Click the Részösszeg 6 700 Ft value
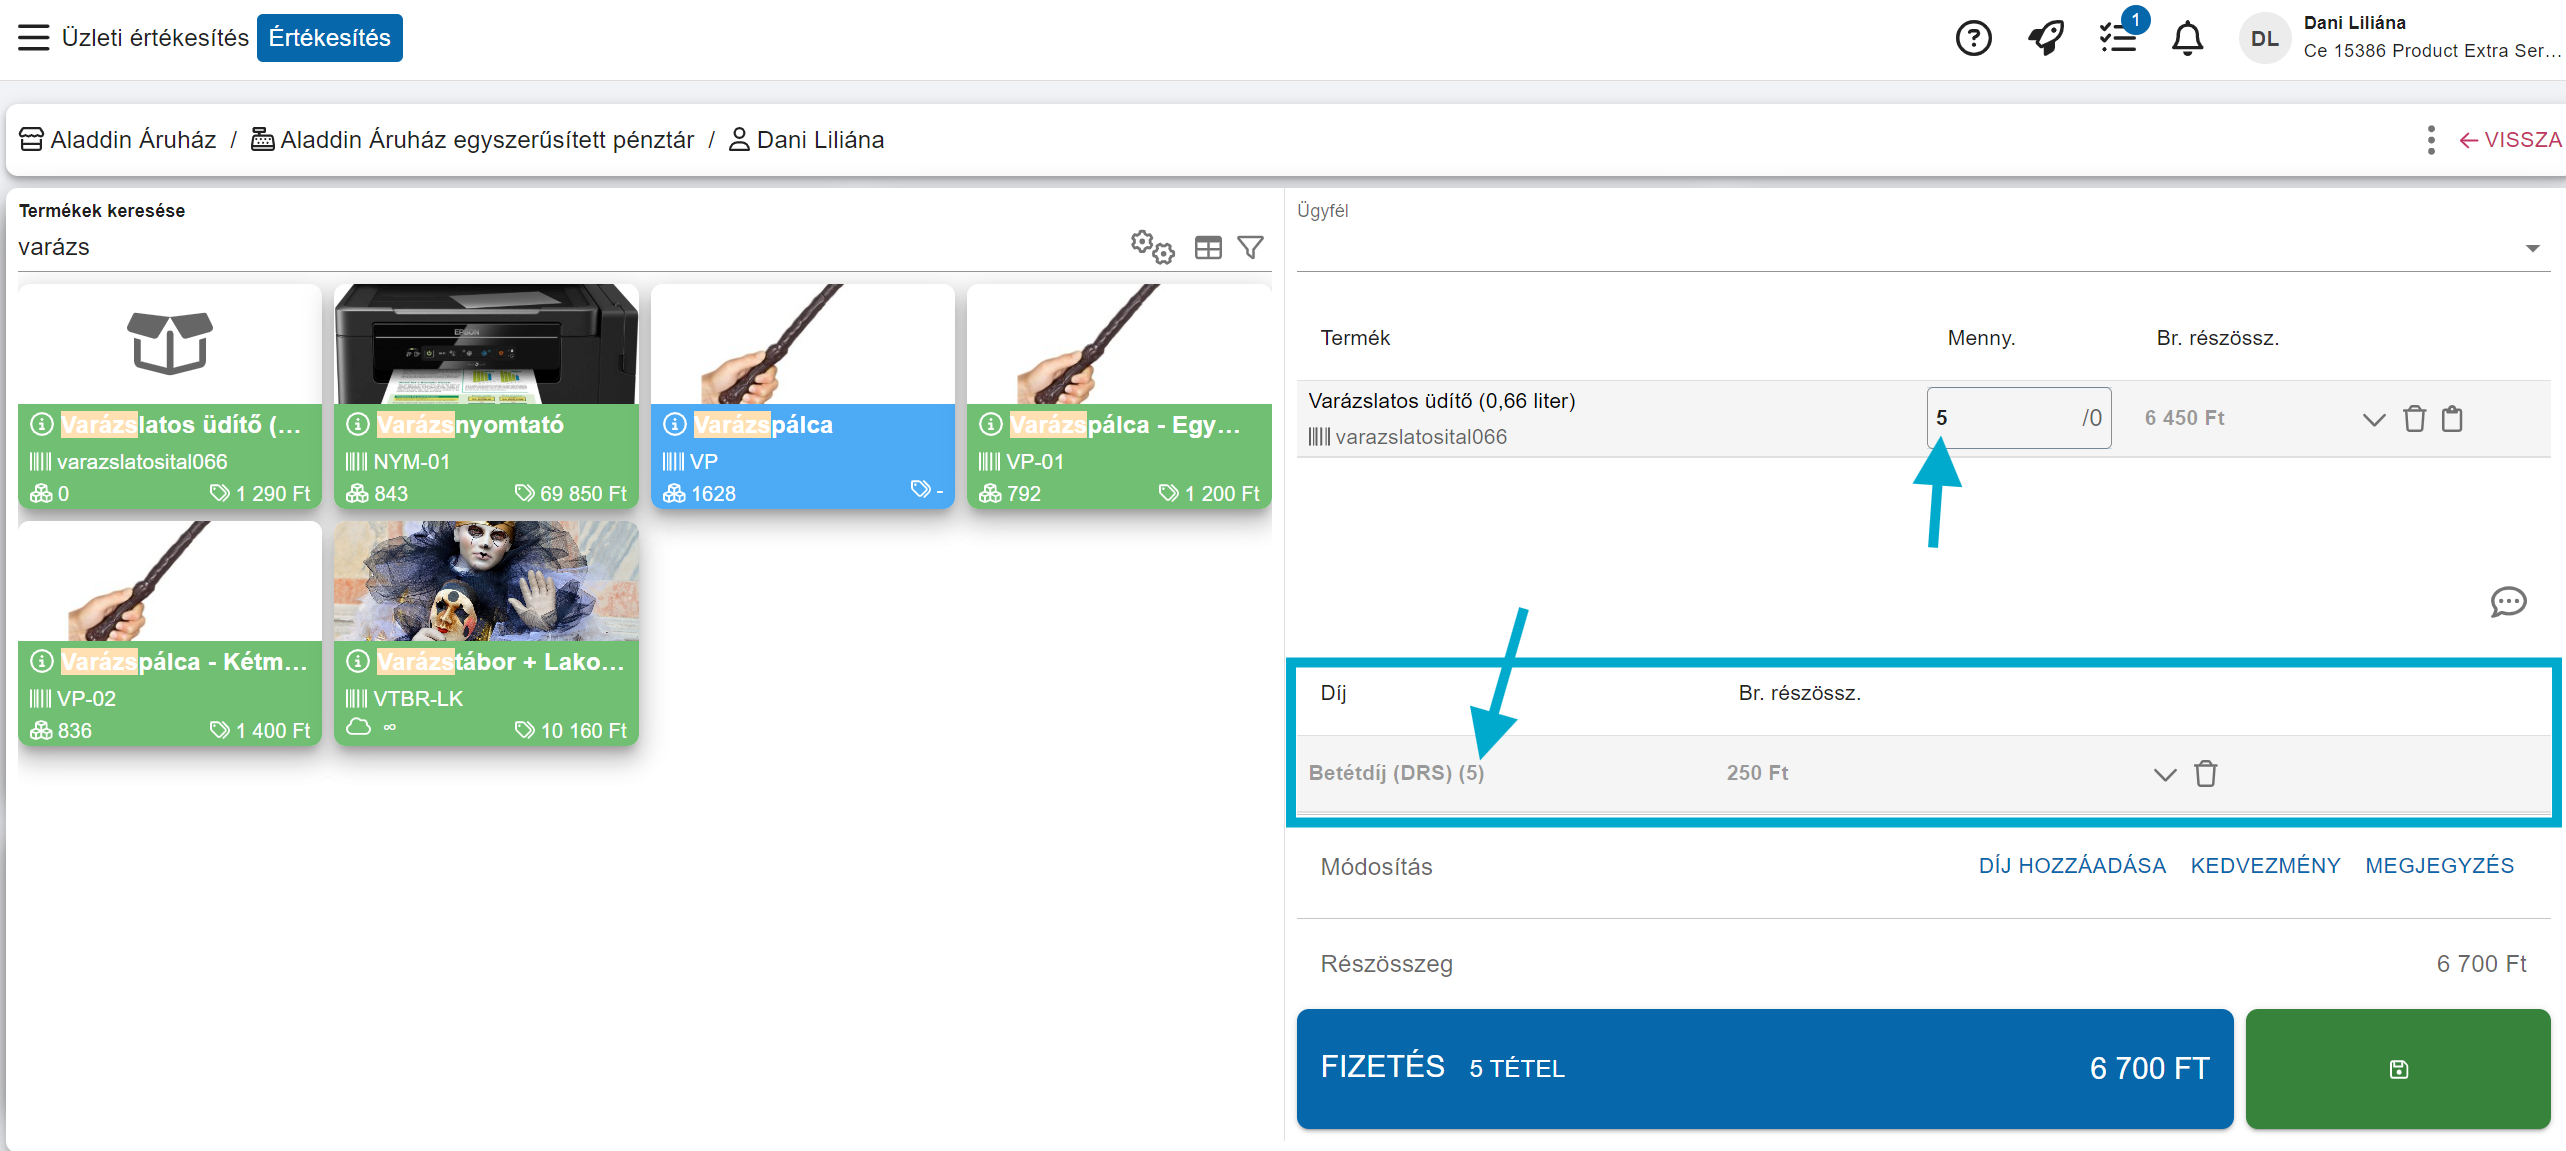The image size is (2566, 1151). click(2481, 964)
